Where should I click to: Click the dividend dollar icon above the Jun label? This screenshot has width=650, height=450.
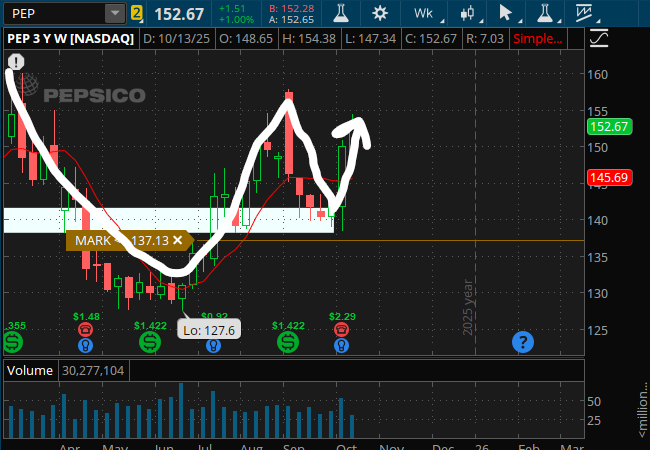pos(150,342)
